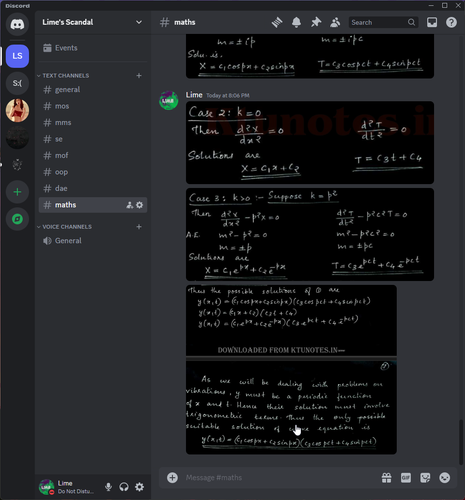Collapse the VOICE CHANNELS category

pos(65,227)
